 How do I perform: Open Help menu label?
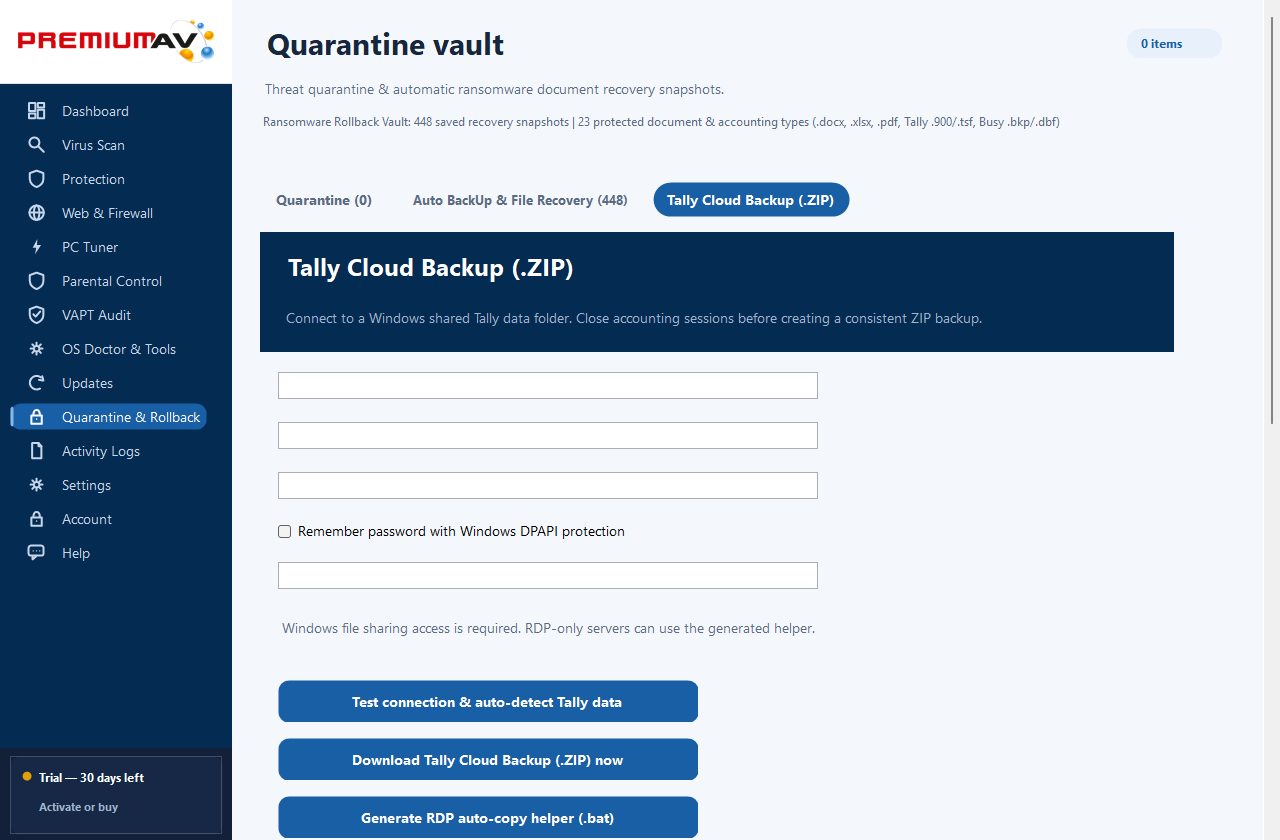click(76, 553)
